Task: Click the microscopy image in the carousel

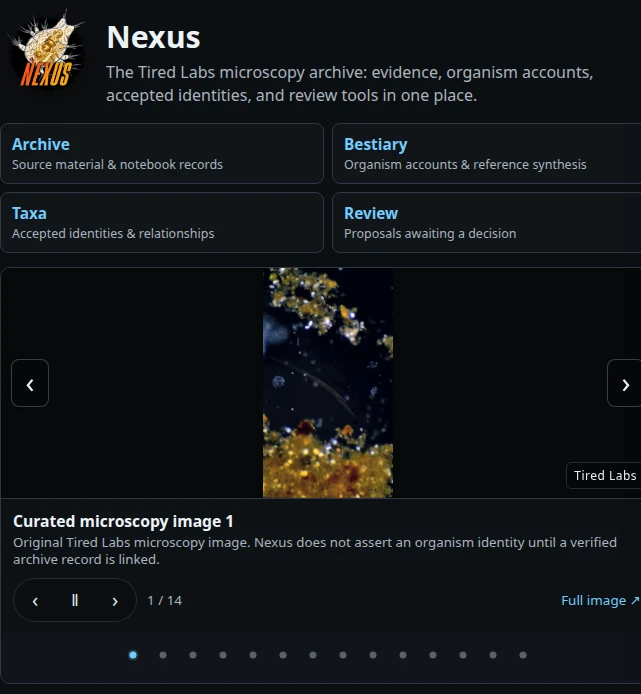Action: 328,383
